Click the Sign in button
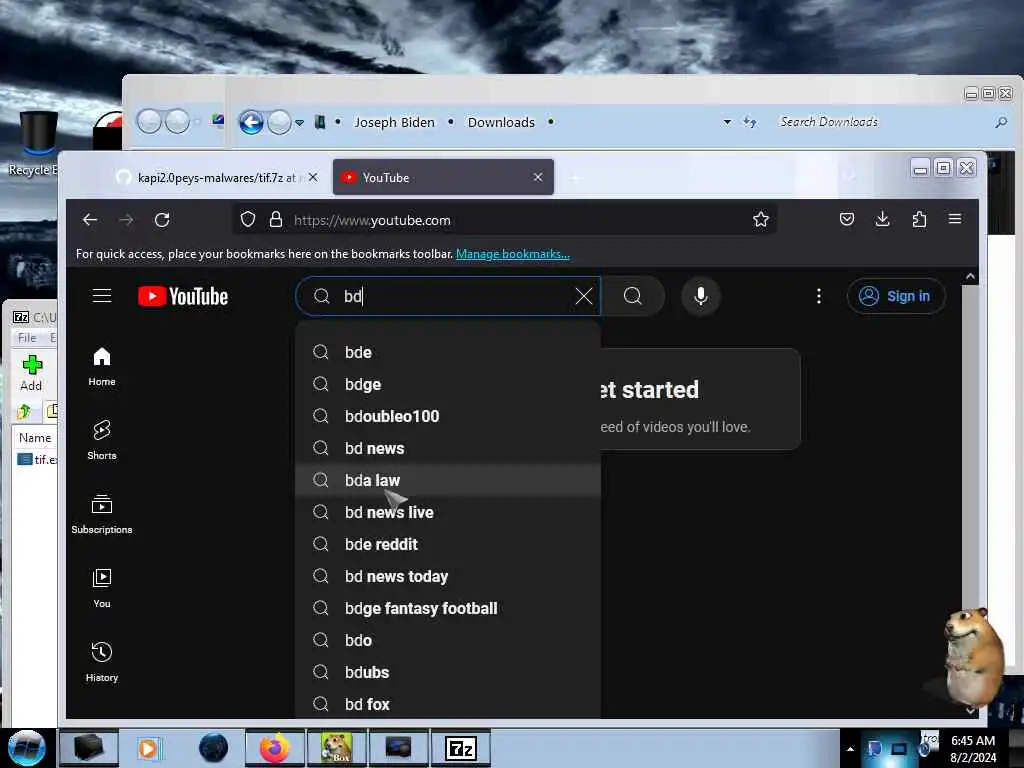Image resolution: width=1024 pixels, height=768 pixels. tap(895, 296)
